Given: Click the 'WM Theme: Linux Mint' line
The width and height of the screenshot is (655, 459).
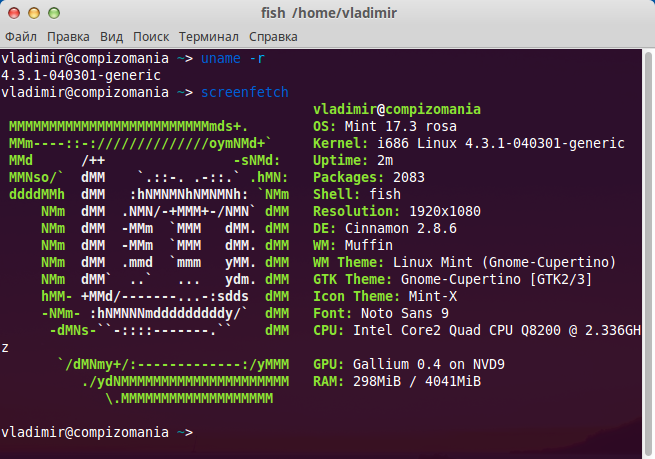Looking at the screenshot, I should pos(465,262).
